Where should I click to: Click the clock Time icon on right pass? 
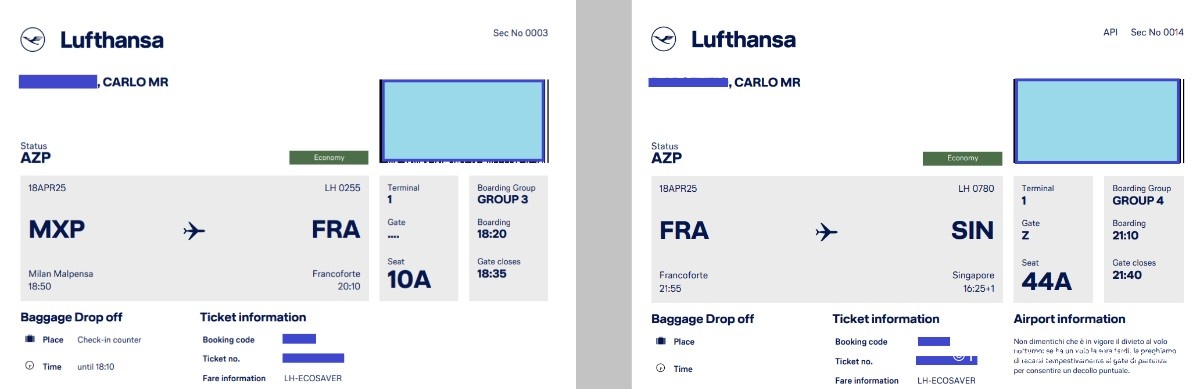pos(660,368)
